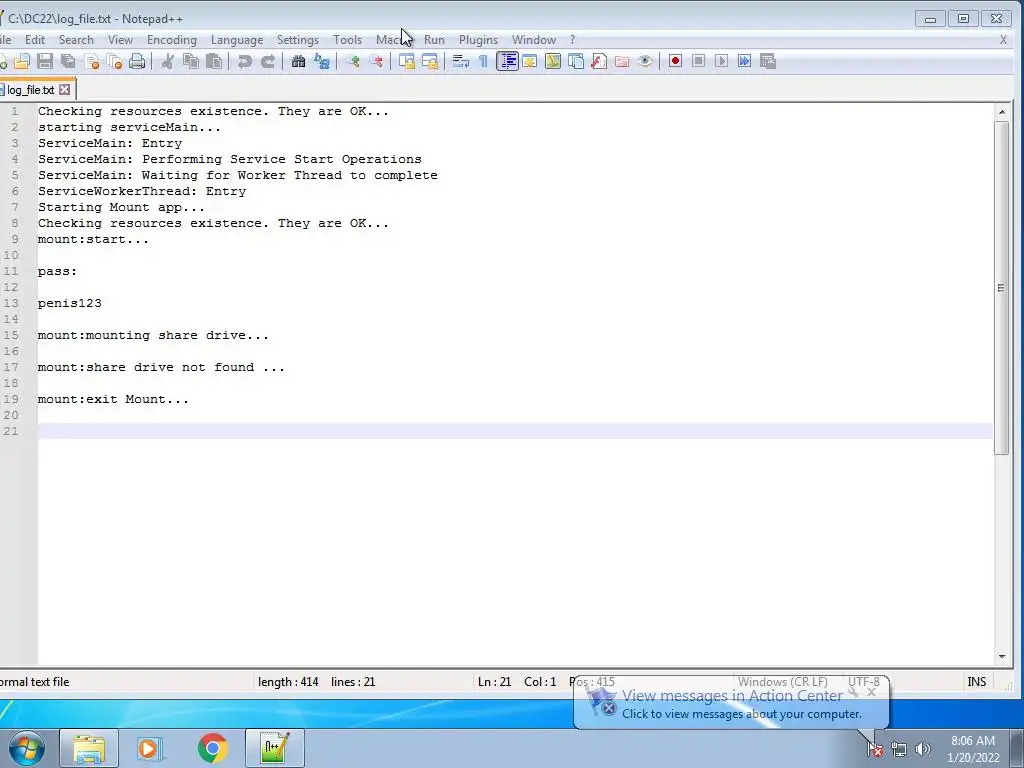This screenshot has height=768, width=1024.
Task: Open File Explorer from taskbar
Action: [x=89, y=748]
